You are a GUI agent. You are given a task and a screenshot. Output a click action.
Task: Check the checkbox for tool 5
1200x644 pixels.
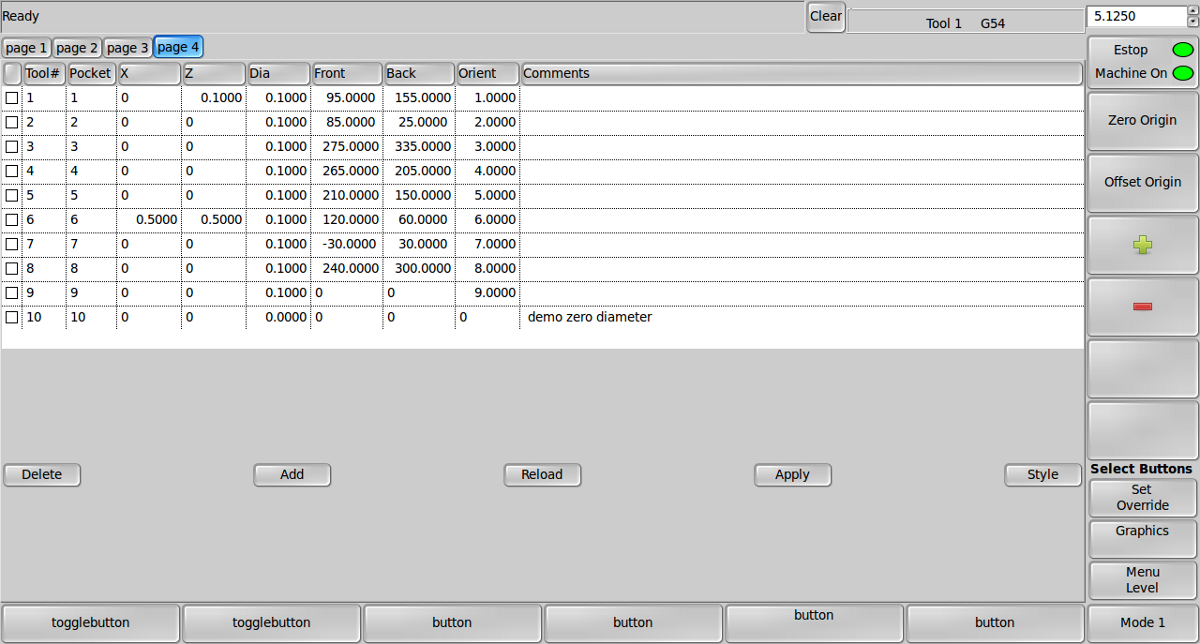12,195
